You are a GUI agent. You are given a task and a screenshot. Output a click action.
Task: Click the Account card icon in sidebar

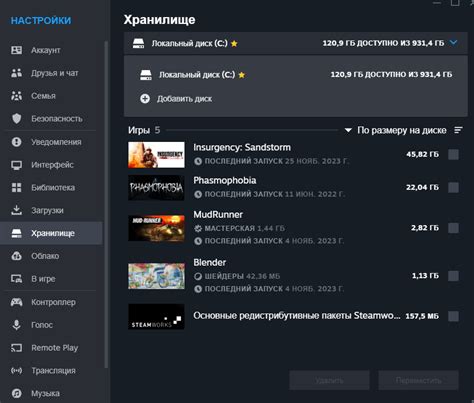pyautogui.click(x=16, y=50)
